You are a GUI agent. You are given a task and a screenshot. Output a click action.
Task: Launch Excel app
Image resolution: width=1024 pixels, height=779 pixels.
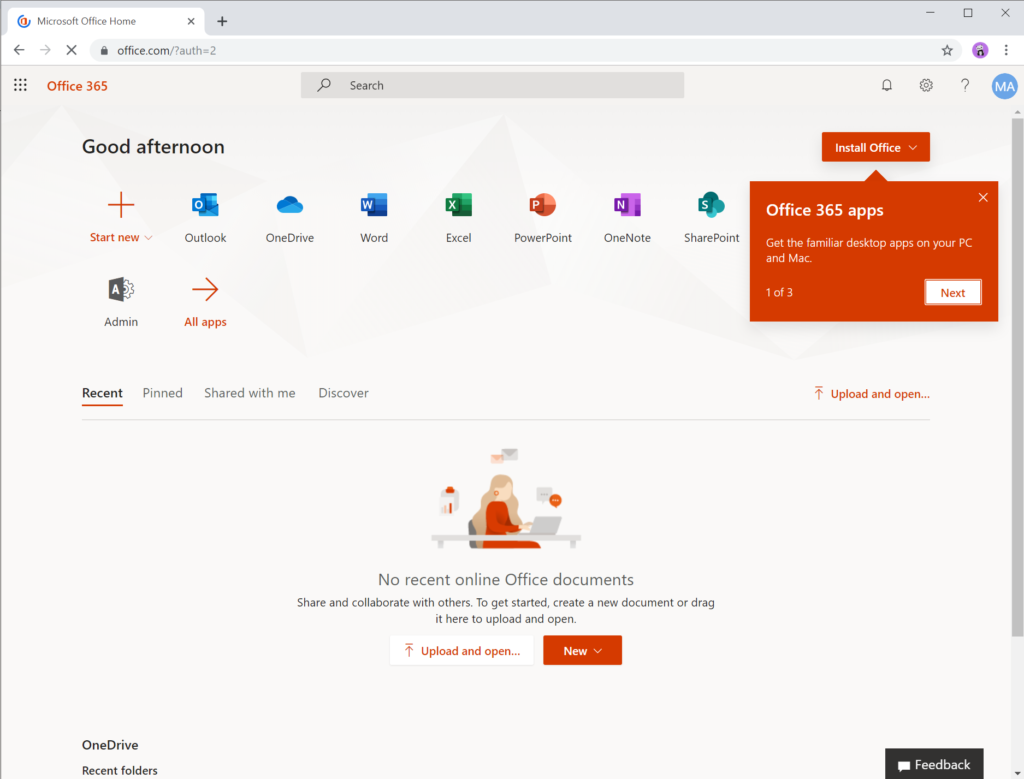click(x=458, y=219)
